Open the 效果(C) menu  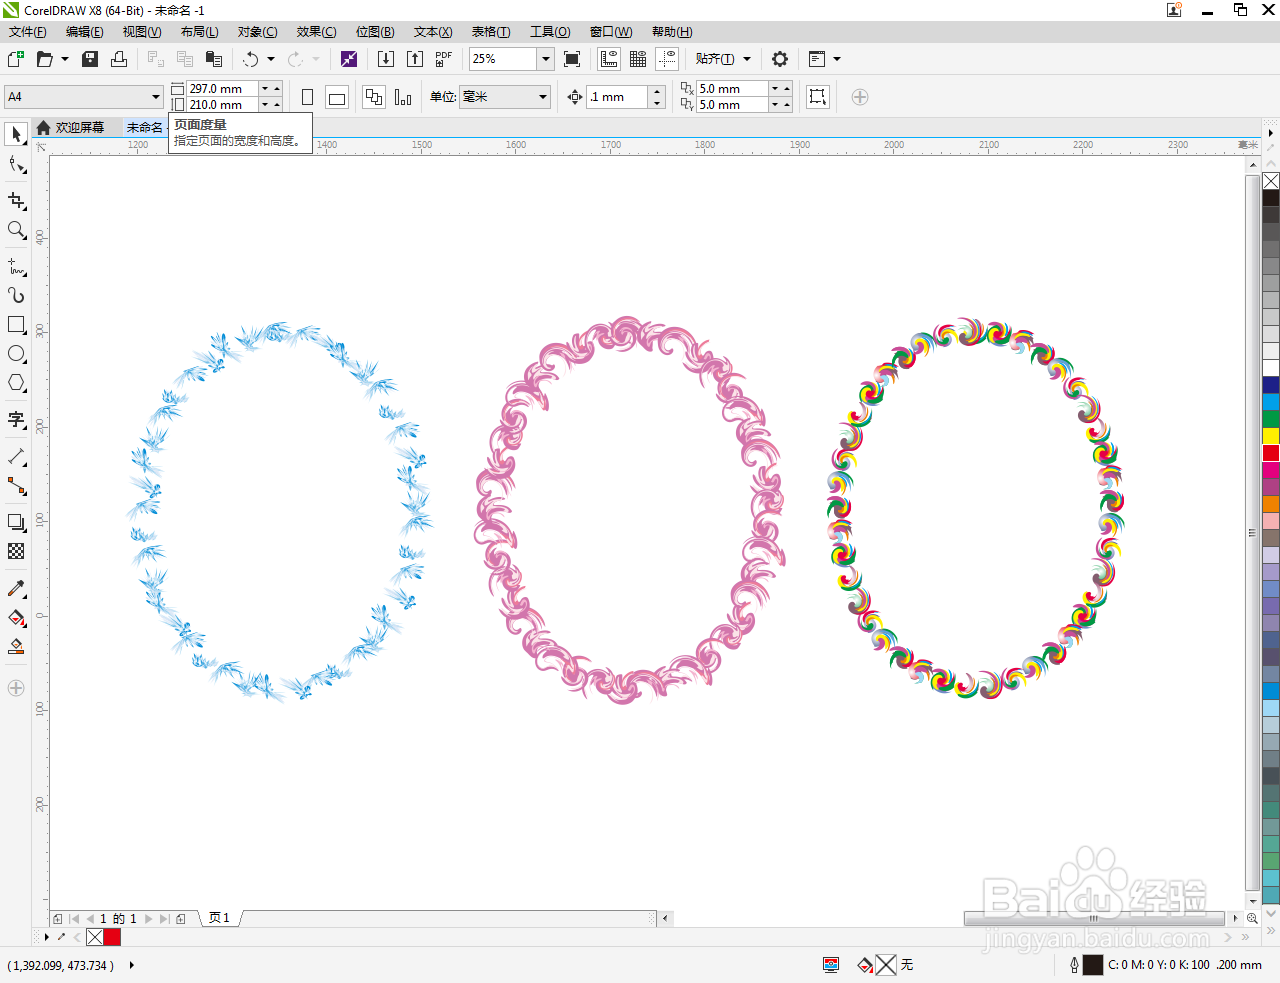pyautogui.click(x=316, y=32)
